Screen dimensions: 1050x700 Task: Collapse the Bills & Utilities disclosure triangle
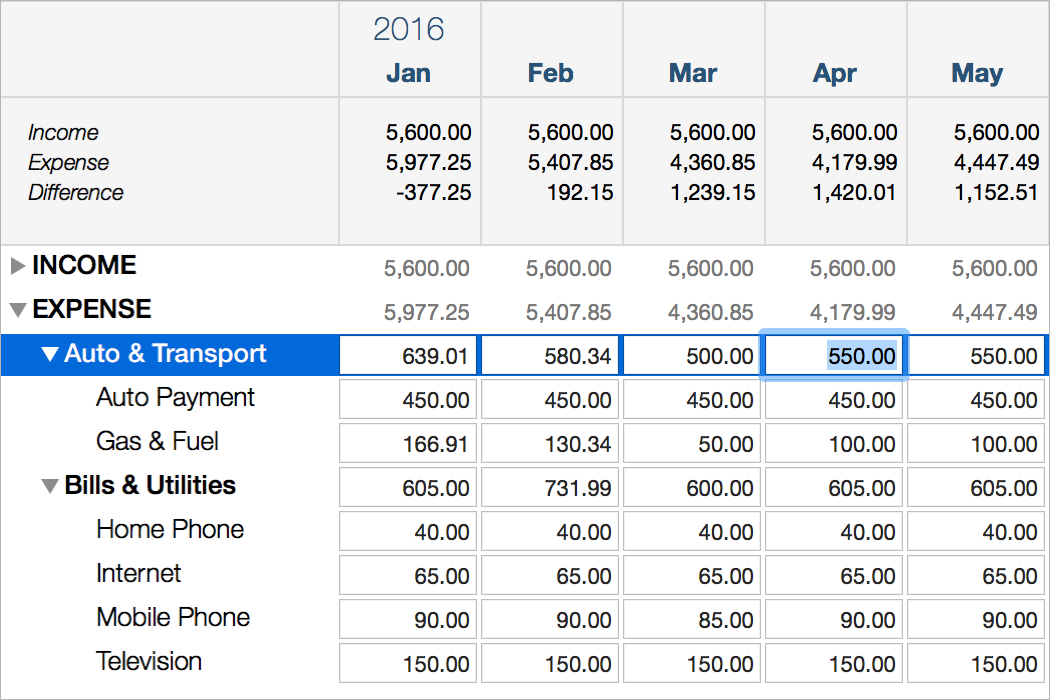(50, 486)
